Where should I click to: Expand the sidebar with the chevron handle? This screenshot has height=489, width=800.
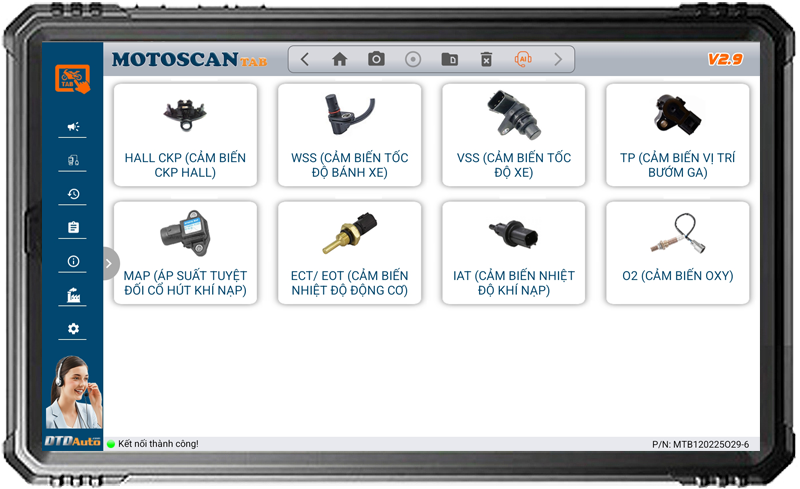tap(109, 263)
